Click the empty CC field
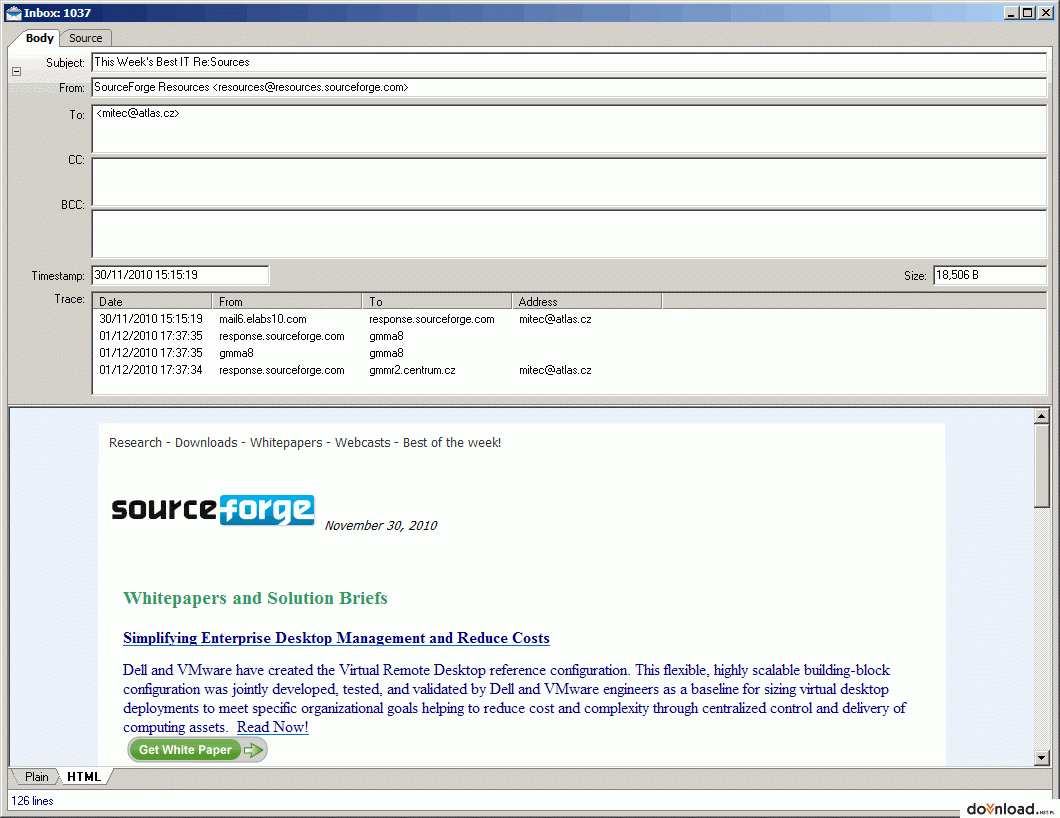1060x818 pixels. 569,182
